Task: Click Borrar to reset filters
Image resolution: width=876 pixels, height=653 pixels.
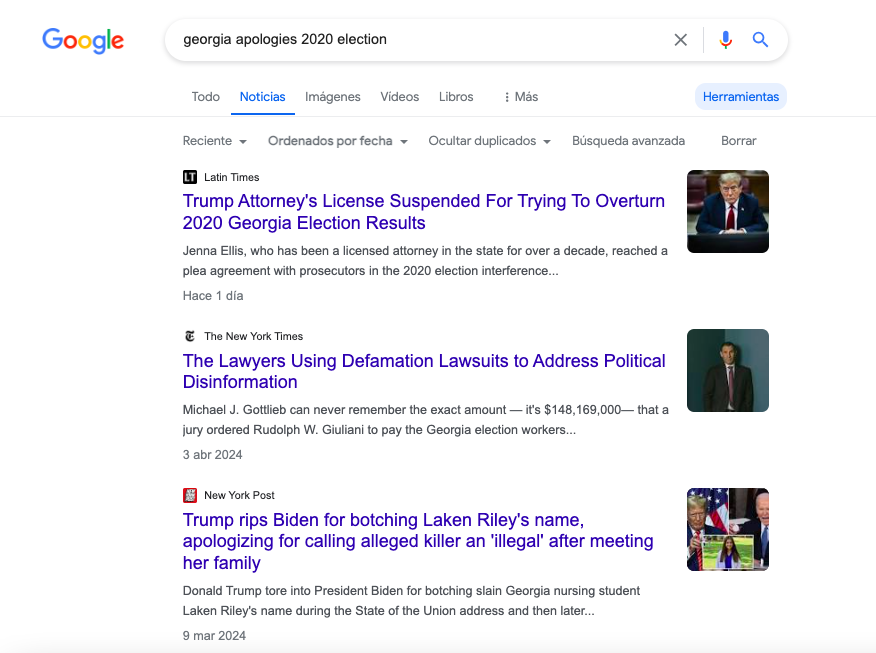Action: tap(739, 141)
